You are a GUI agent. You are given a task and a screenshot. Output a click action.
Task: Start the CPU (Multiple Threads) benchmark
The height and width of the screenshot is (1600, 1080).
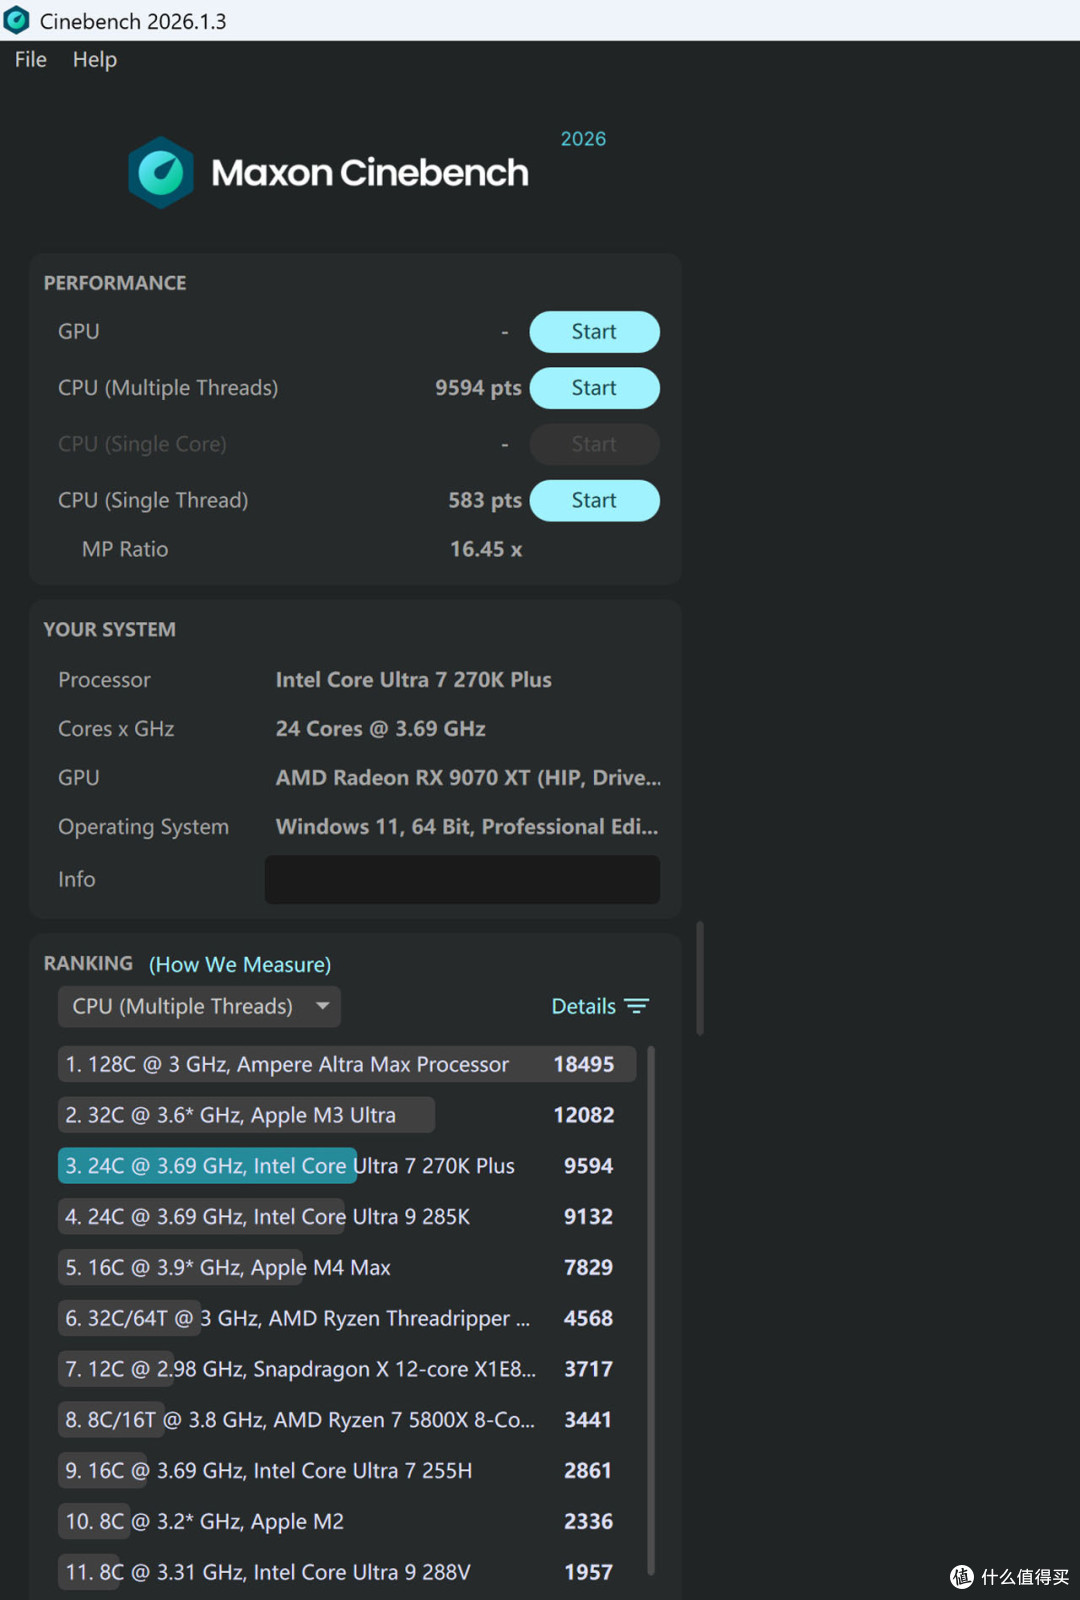click(x=594, y=388)
